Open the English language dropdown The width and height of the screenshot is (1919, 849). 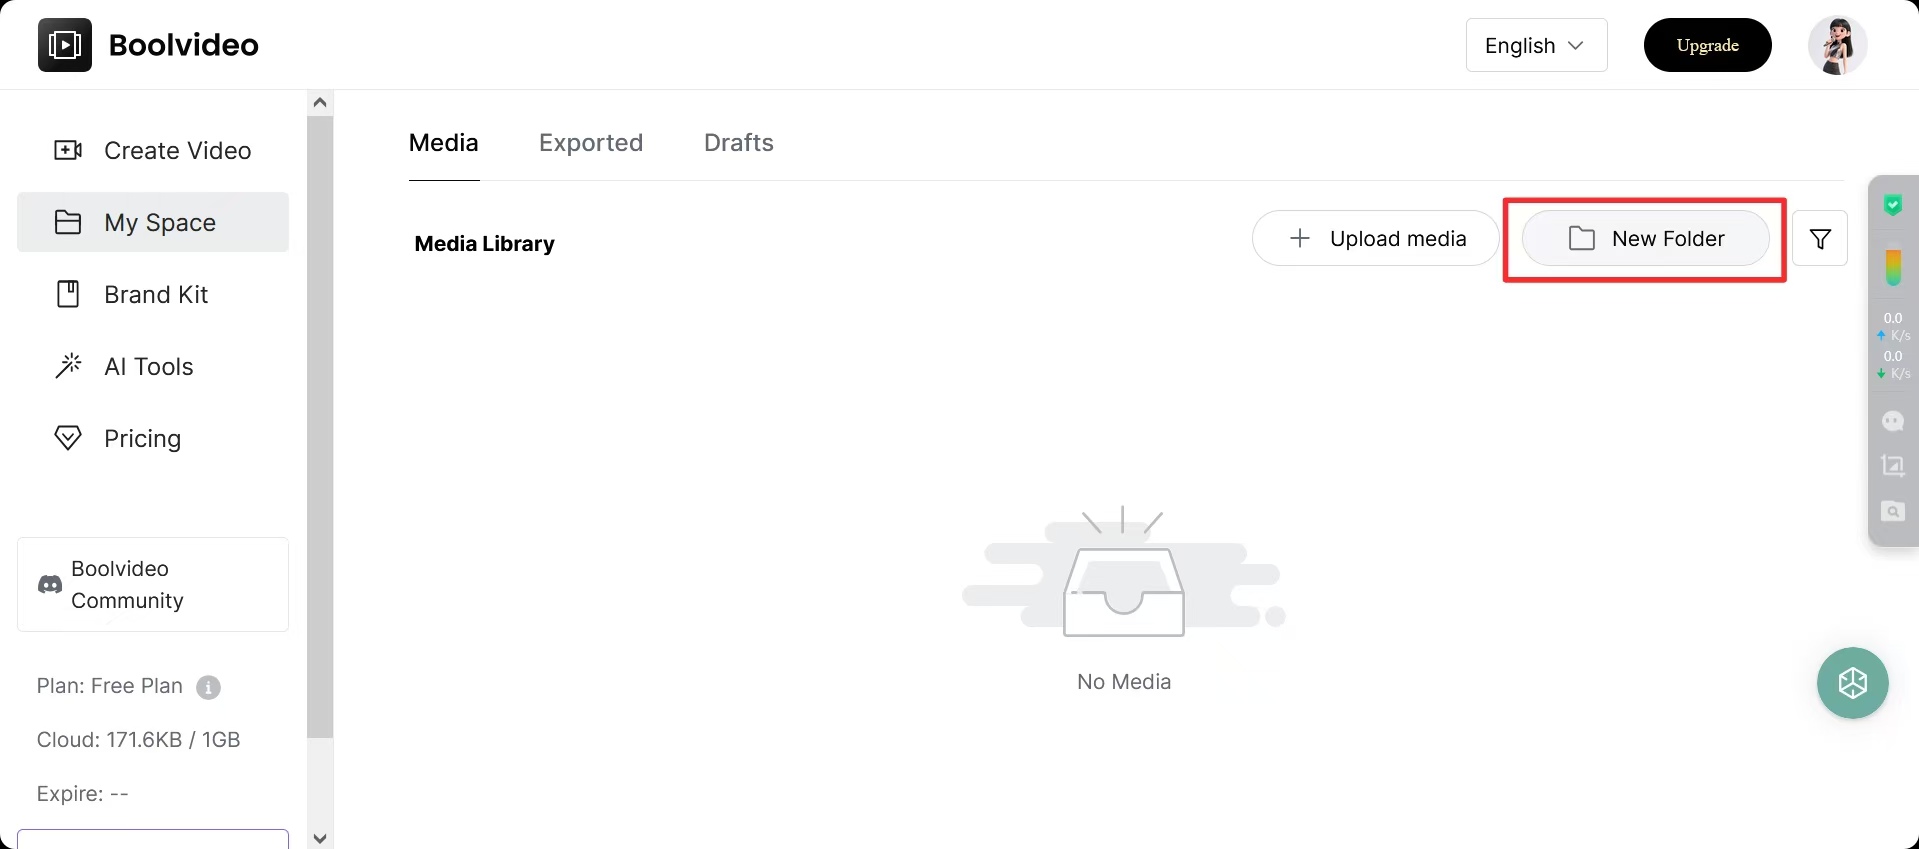pos(1535,46)
